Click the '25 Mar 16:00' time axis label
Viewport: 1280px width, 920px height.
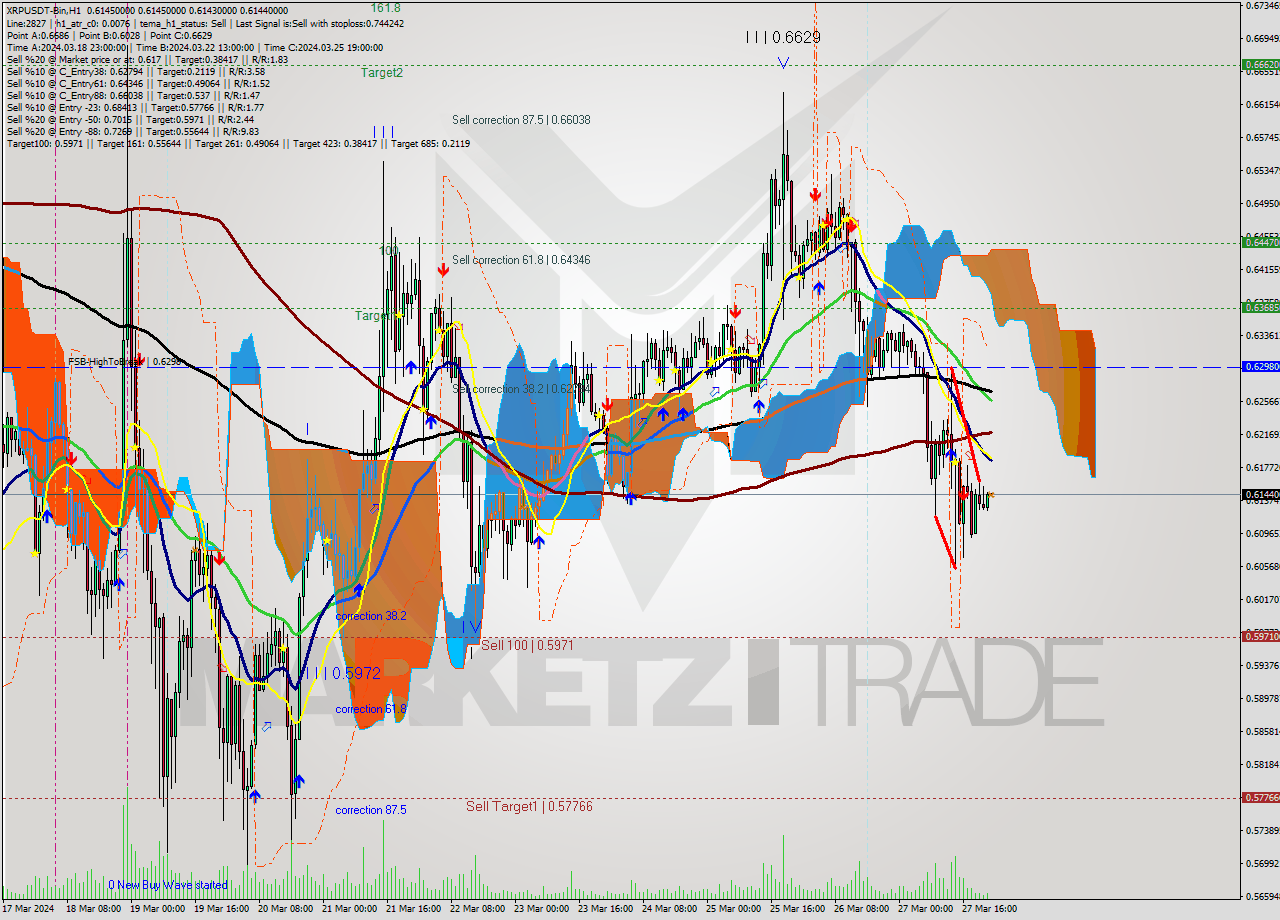tap(798, 909)
